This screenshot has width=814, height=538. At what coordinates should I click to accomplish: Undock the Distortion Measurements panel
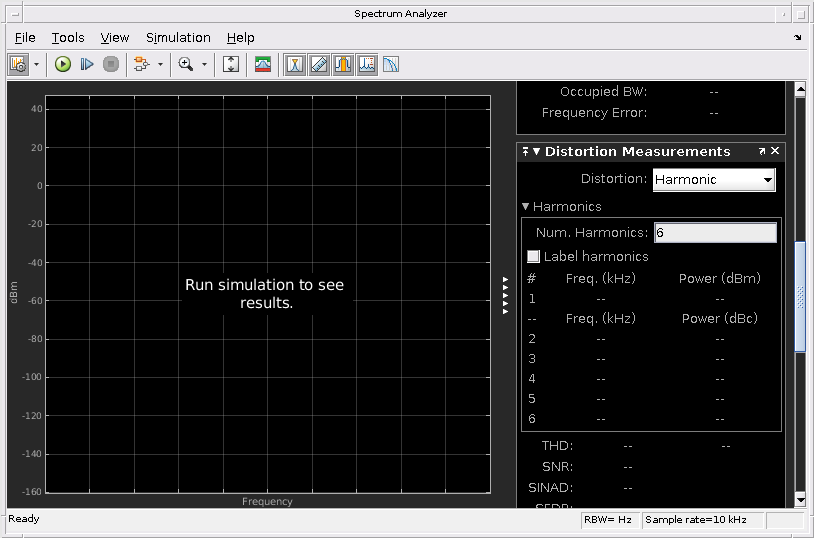(761, 151)
